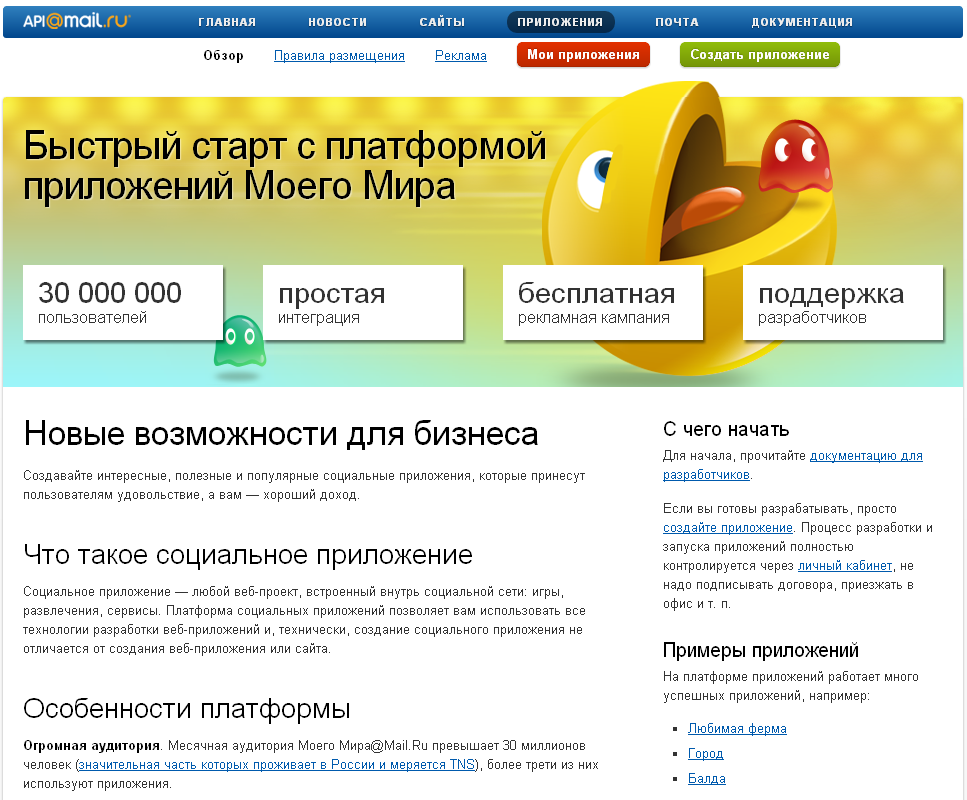967x800 pixels.
Task: Open the Город example app
Action: [705, 754]
